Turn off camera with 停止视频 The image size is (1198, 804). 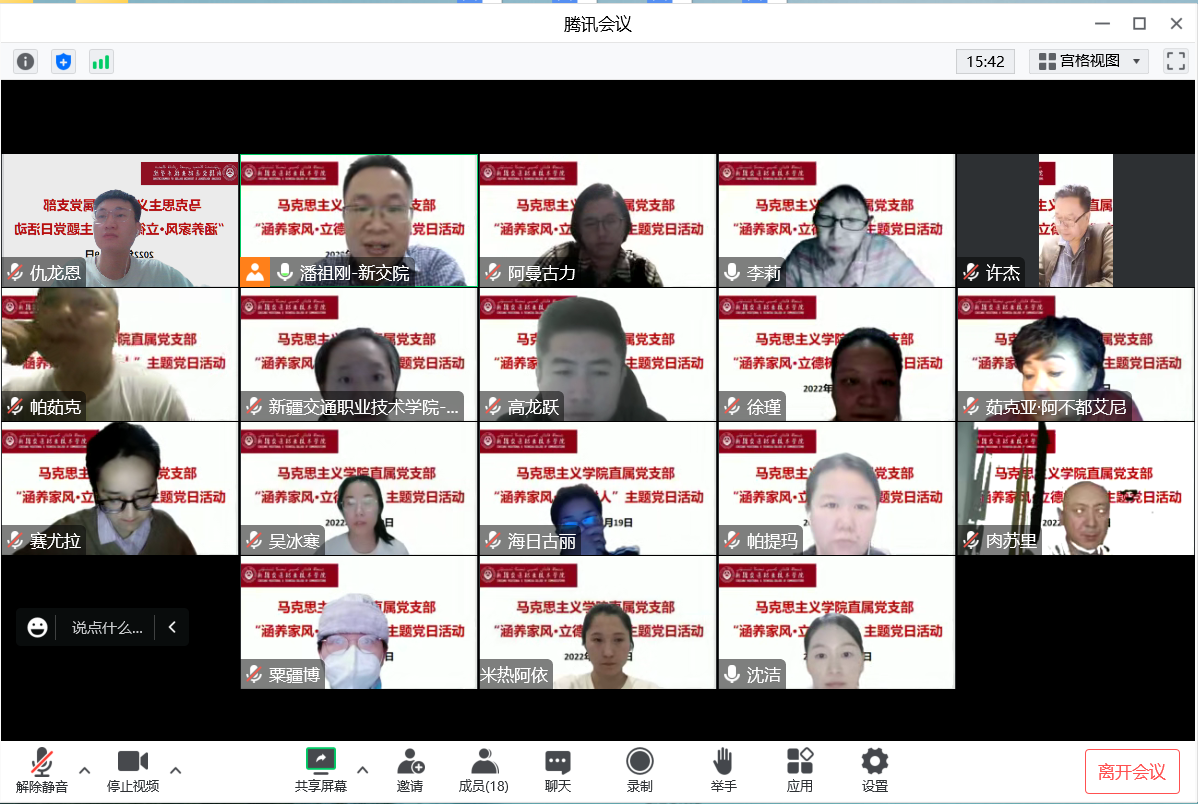(x=133, y=770)
